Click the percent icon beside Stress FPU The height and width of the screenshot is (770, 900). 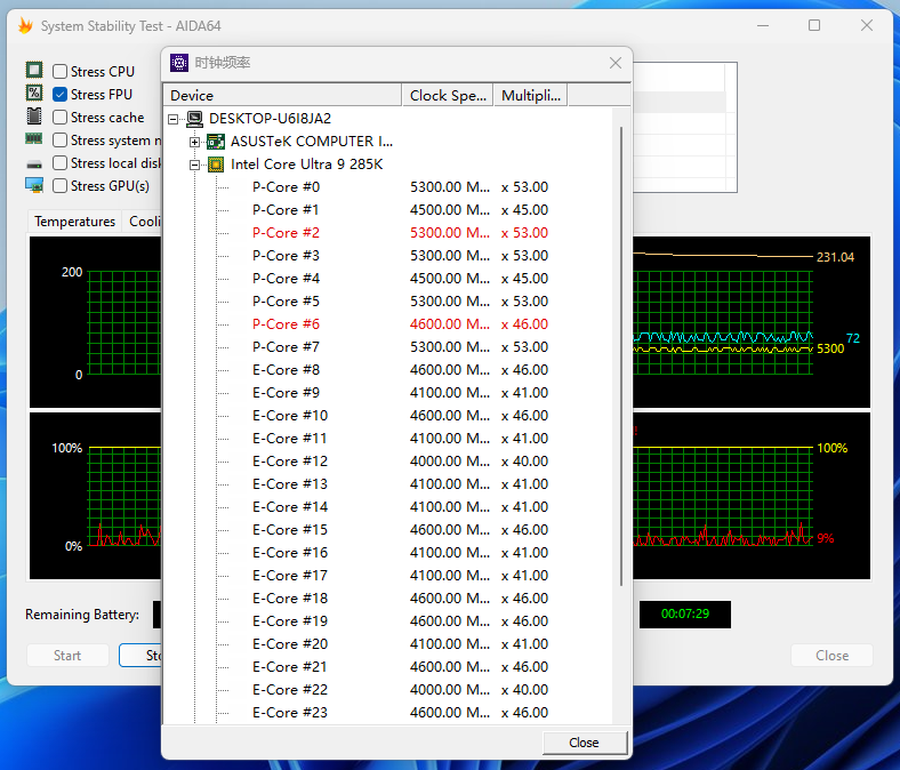pyautogui.click(x=34, y=93)
